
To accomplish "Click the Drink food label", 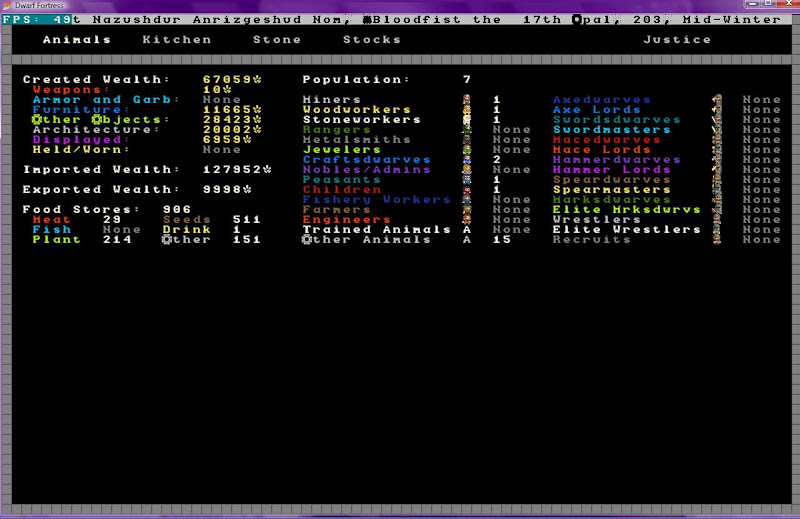I will (x=187, y=230).
